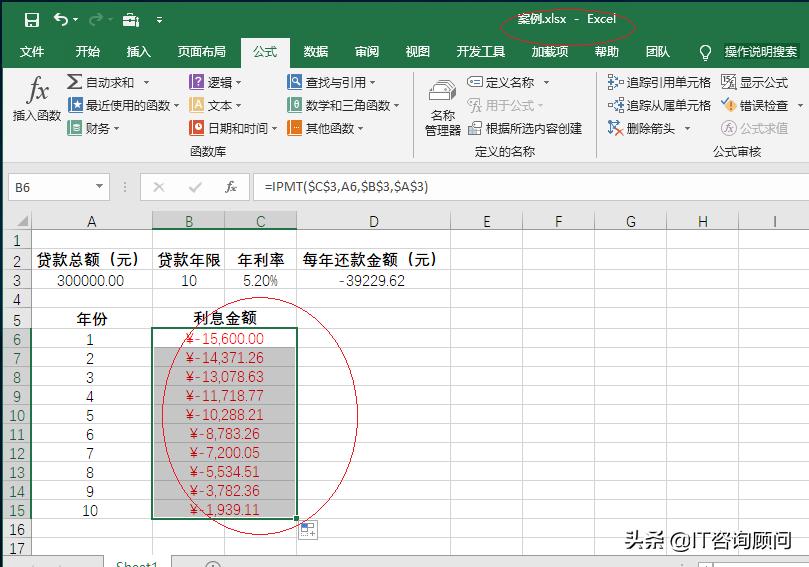809x567 pixels.
Task: Click the Select All corner triangle
Action: click(21, 221)
